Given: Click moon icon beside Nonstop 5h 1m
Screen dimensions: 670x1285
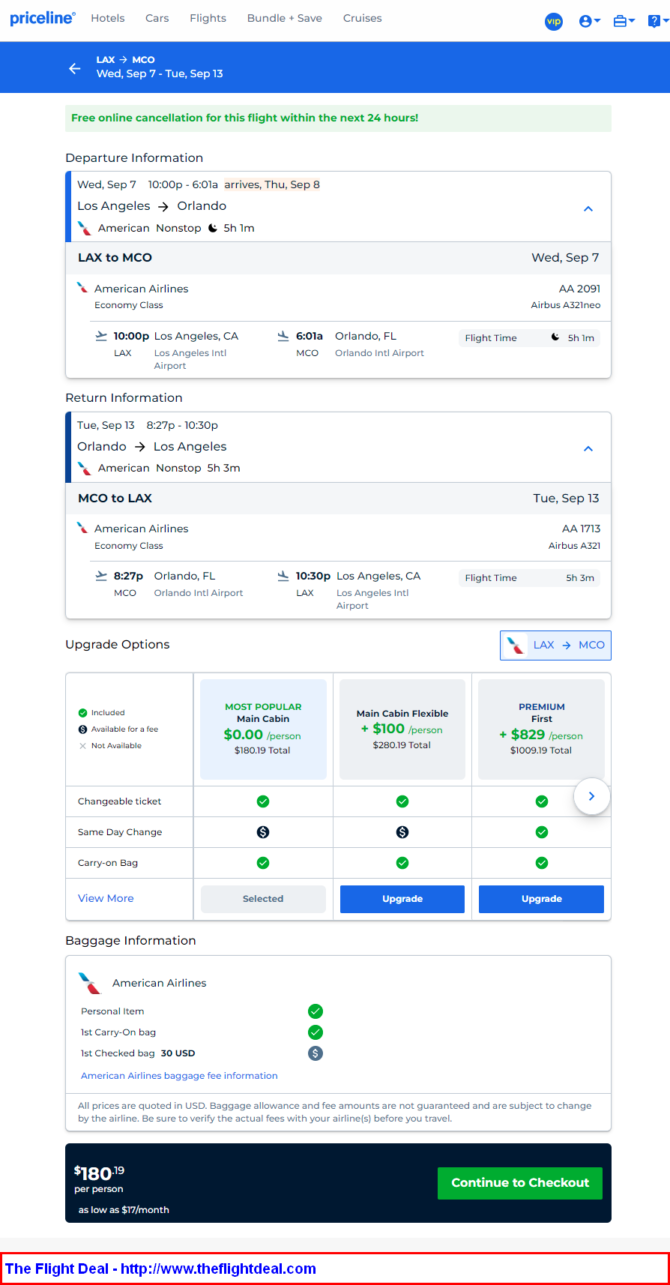Looking at the screenshot, I should click(x=213, y=228).
